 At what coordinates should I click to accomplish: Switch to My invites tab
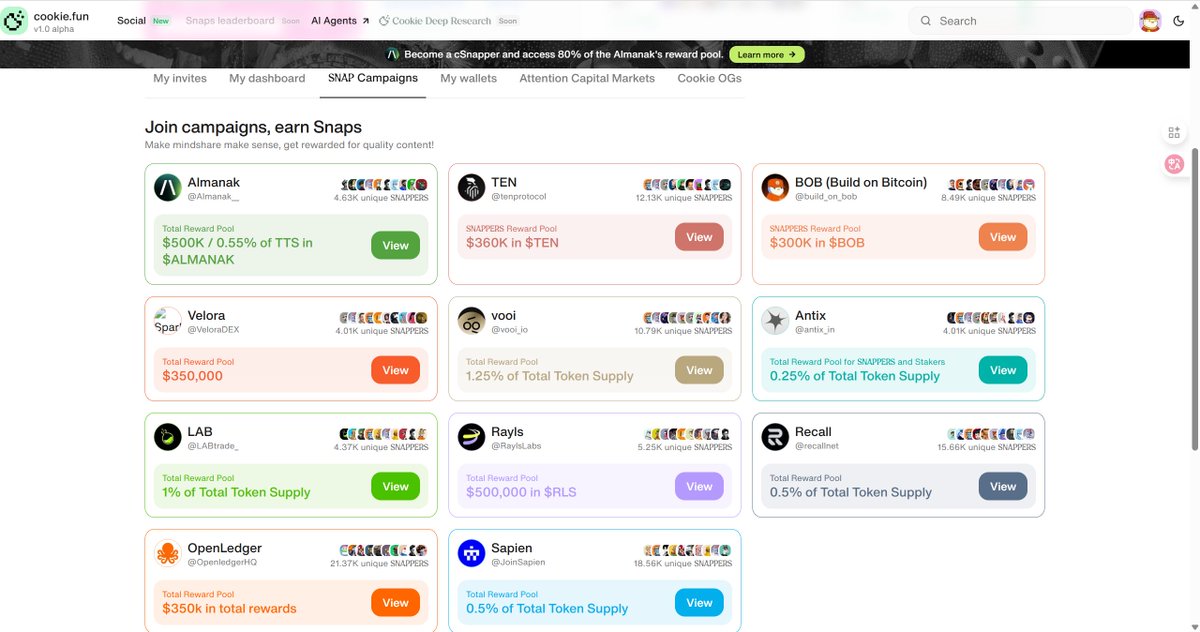tap(180, 78)
